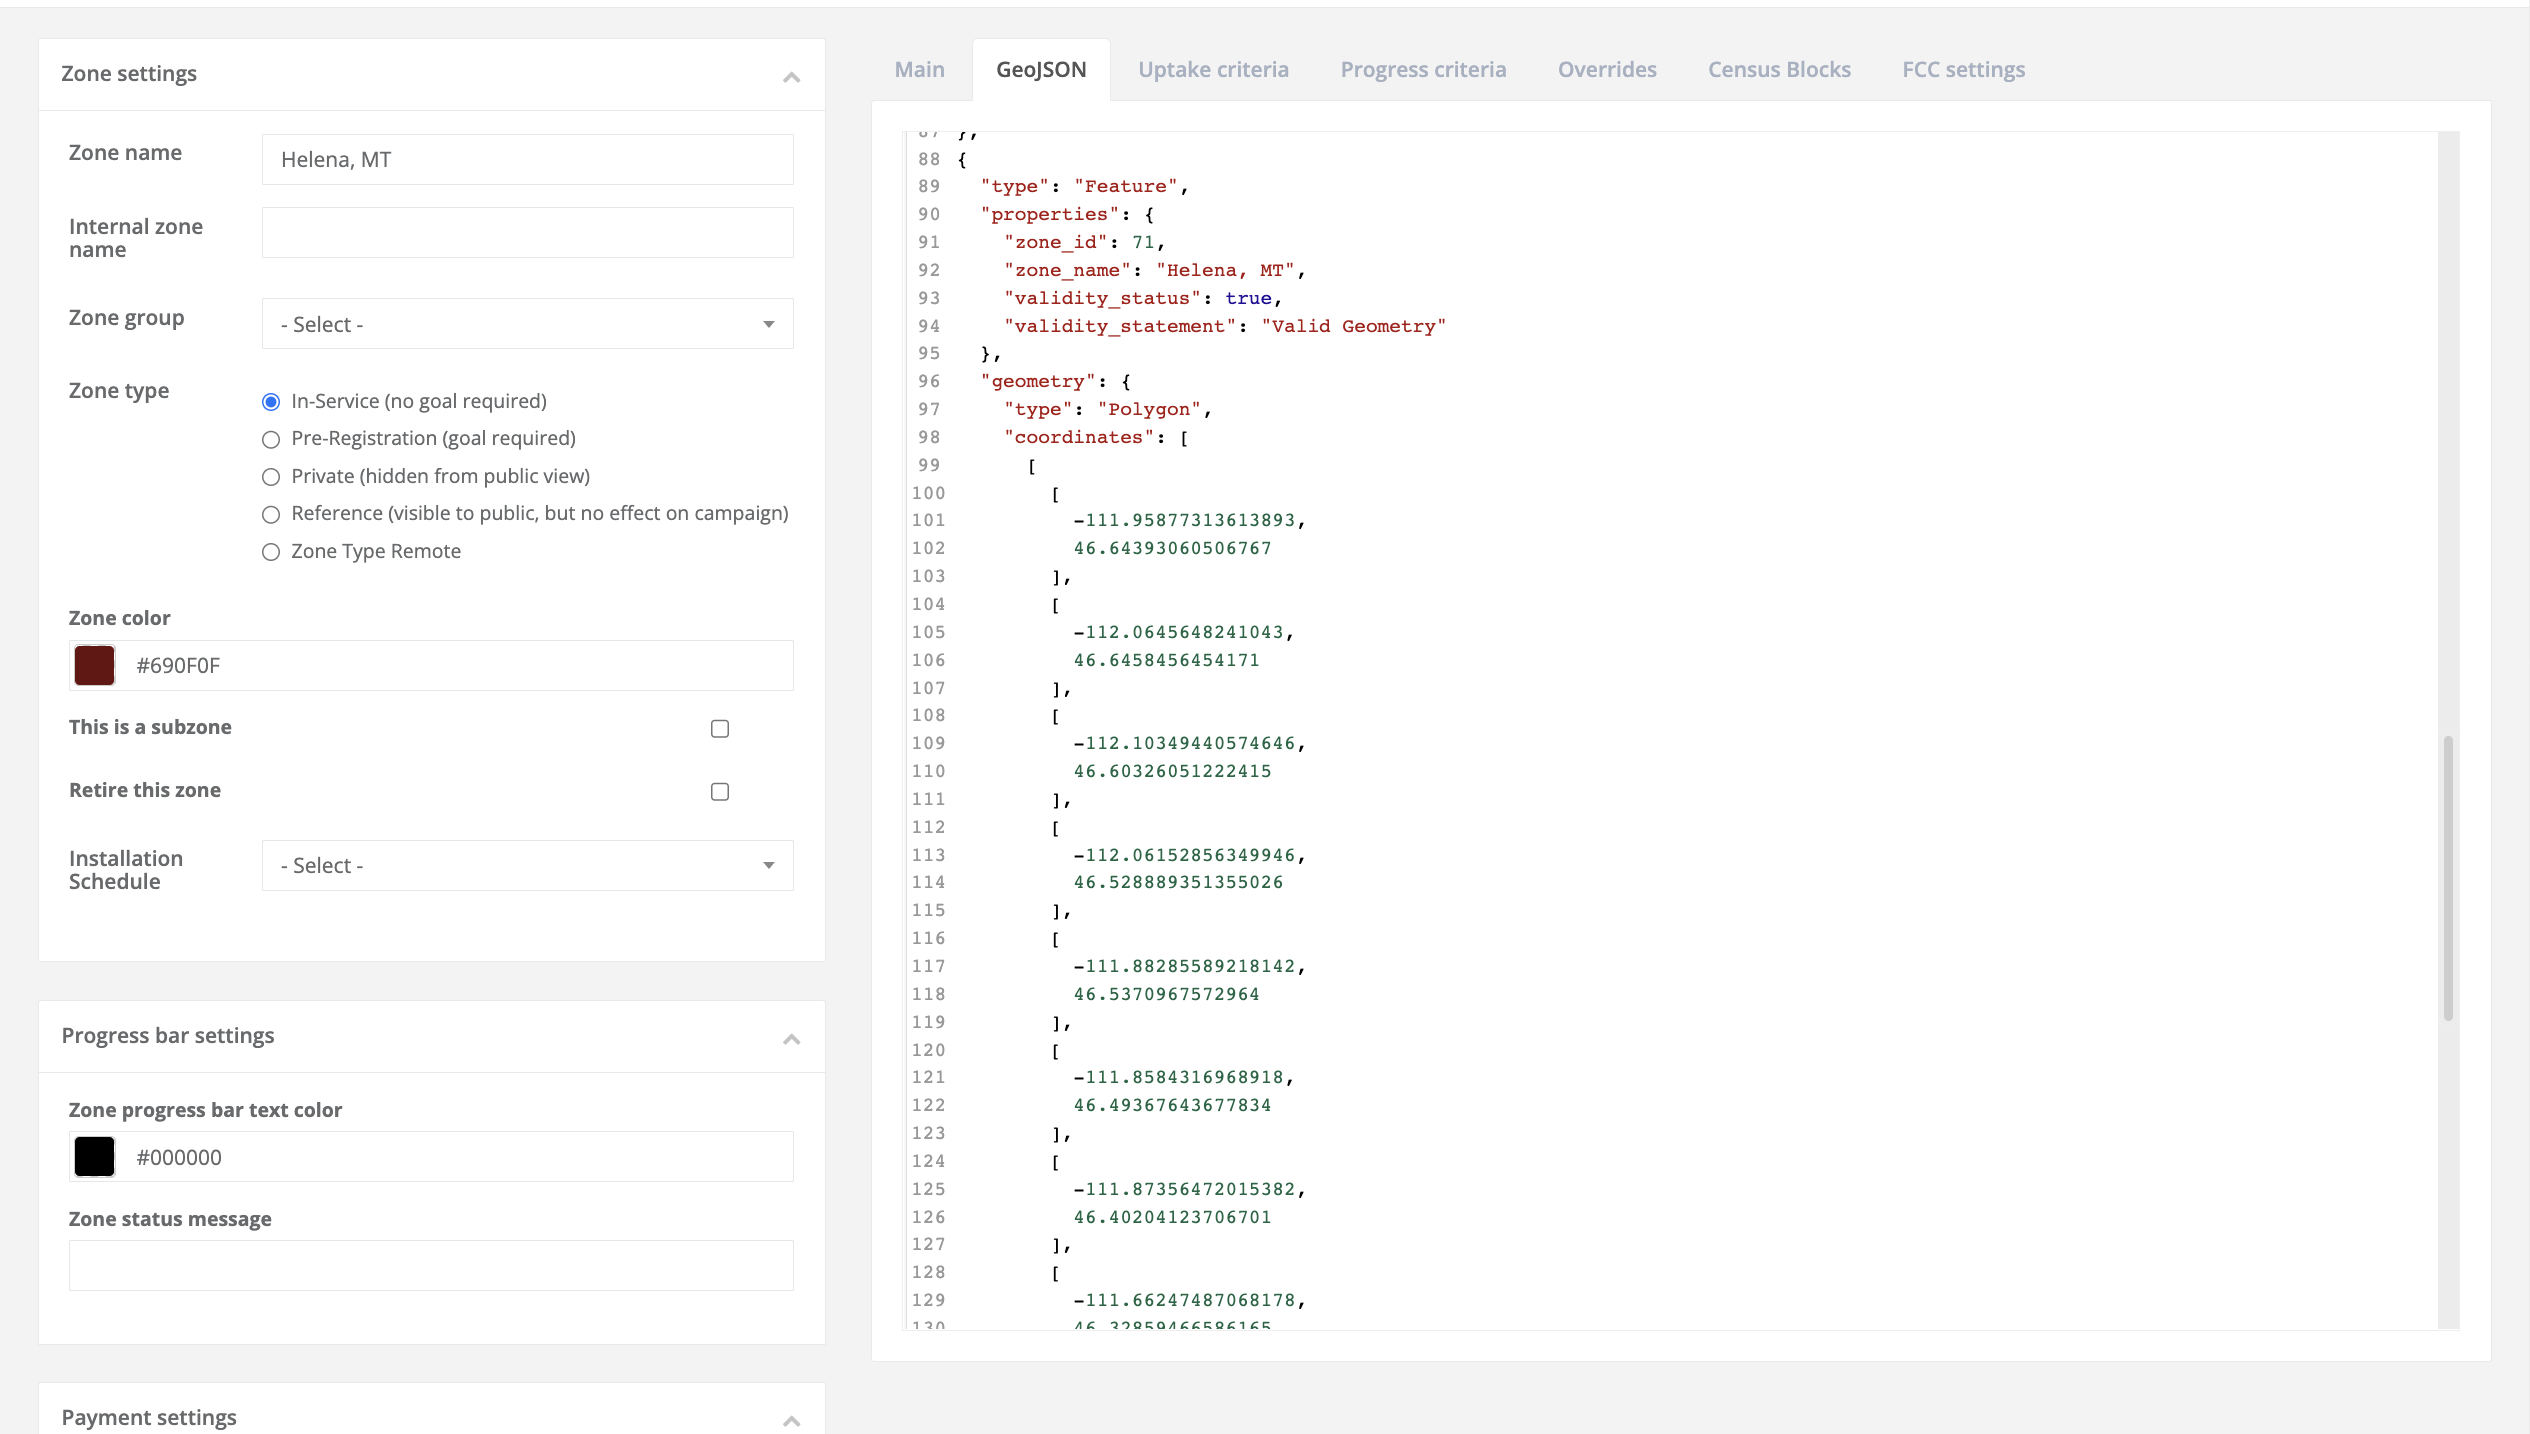Switch to the Main tab
Viewport: 2530px width, 1434px height.
[919, 69]
